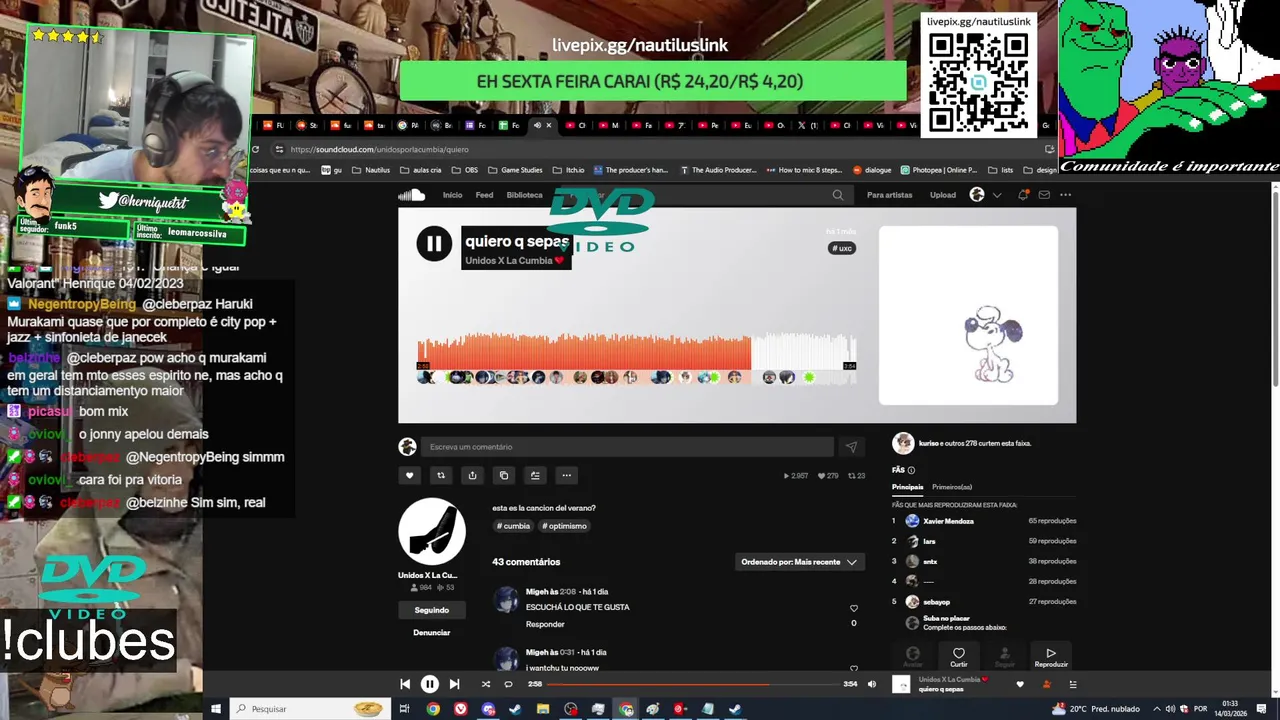1280x720 pixels.
Task: Open the header three-dot settings menu
Action: pos(1065,195)
